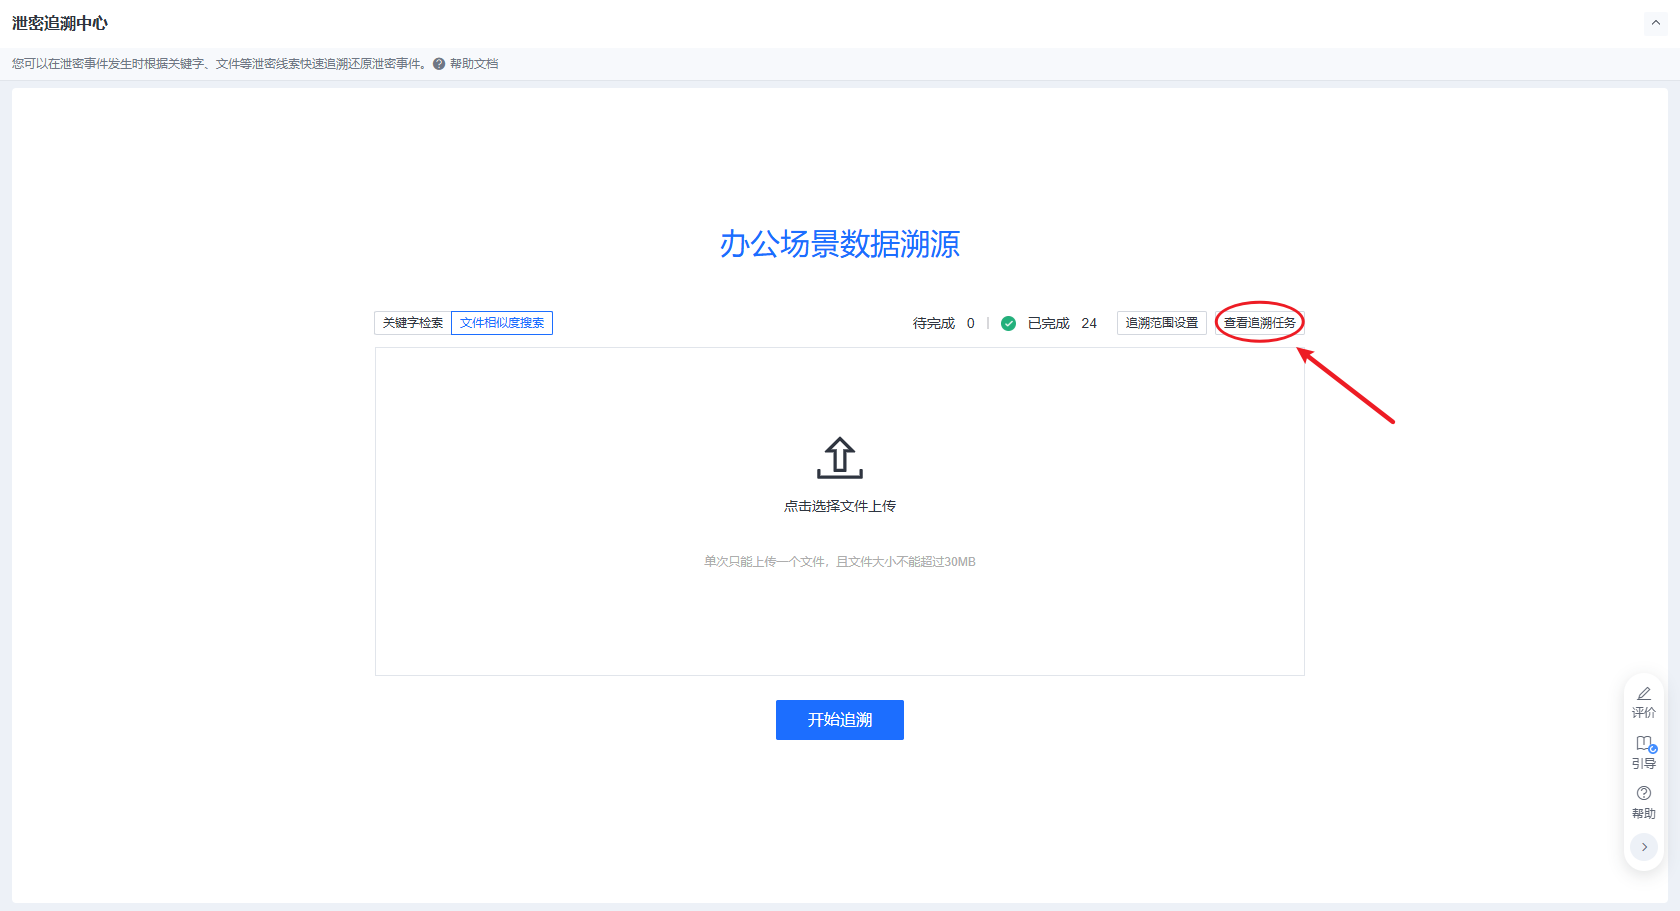Collapse the header using top-right chevron
Viewport: 1680px width, 911px height.
(1655, 23)
